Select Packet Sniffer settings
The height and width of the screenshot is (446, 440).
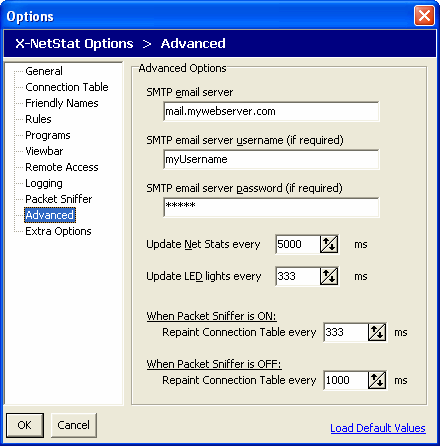pyautogui.click(x=59, y=199)
